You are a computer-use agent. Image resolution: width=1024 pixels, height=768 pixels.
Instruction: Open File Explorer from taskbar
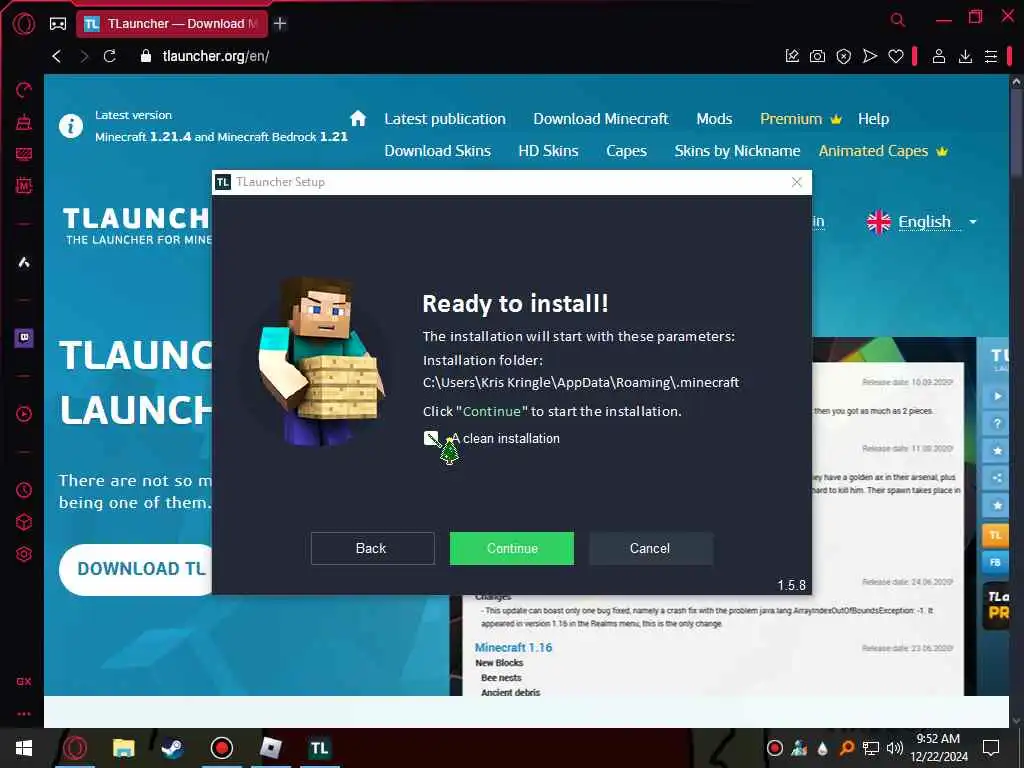[x=123, y=748]
